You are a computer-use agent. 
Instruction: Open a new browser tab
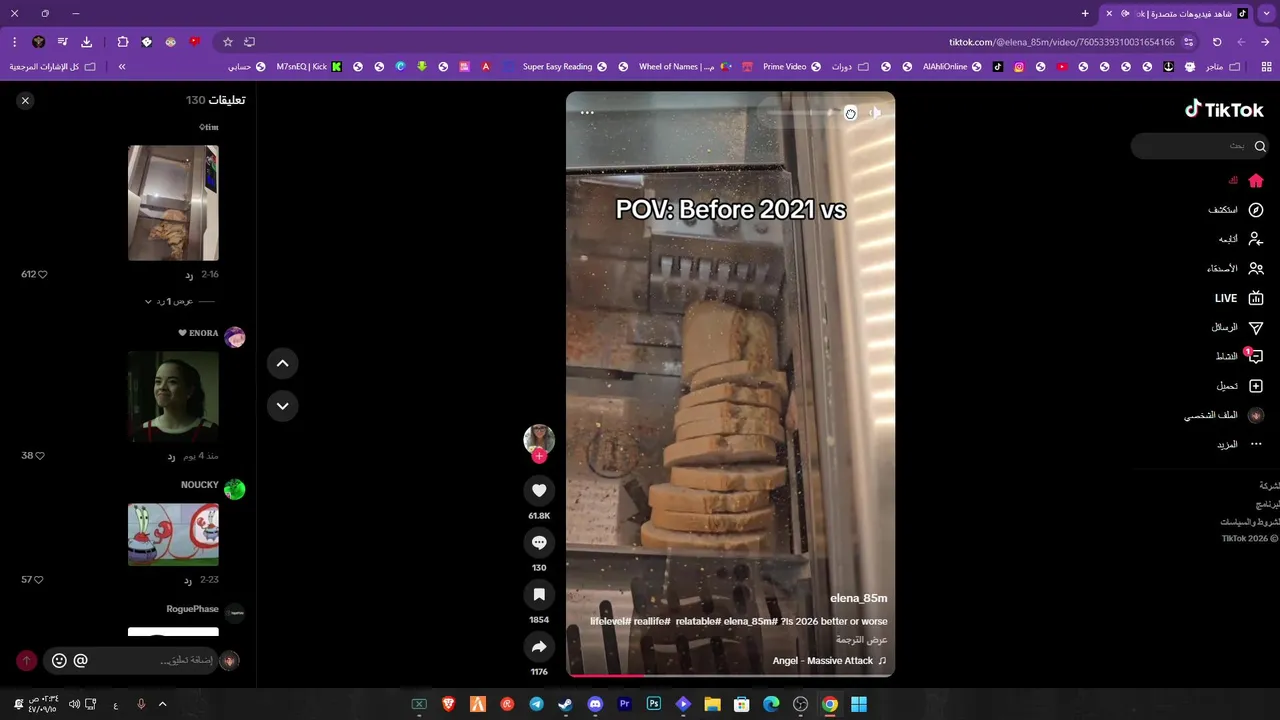click(x=1085, y=14)
